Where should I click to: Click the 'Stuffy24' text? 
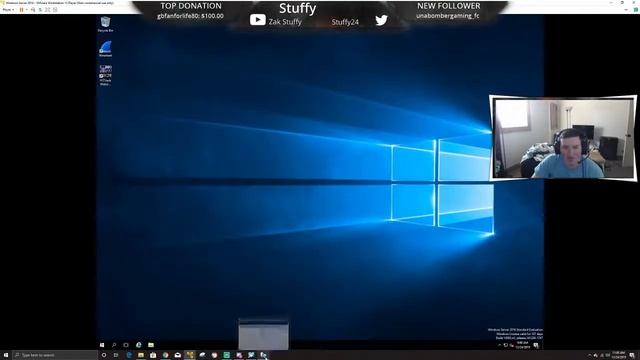pos(345,22)
